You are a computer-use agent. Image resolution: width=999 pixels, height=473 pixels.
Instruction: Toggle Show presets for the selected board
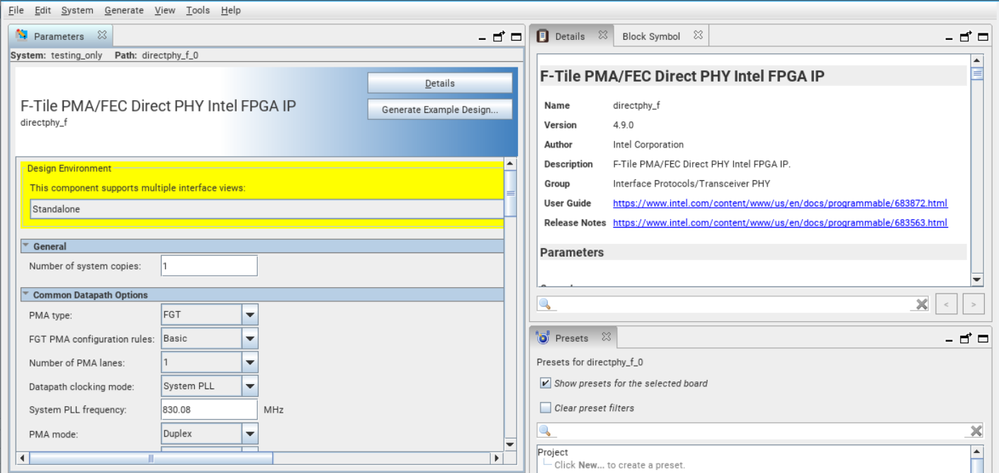(545, 384)
